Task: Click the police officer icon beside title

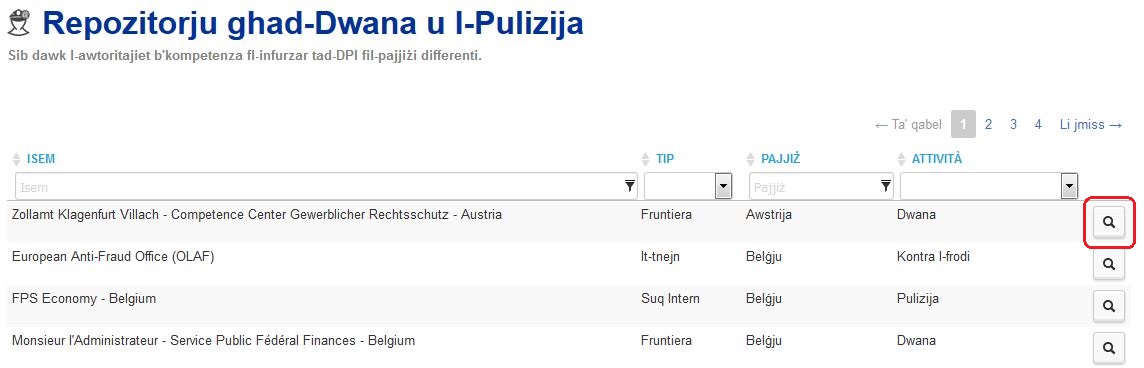Action: pos(20,24)
